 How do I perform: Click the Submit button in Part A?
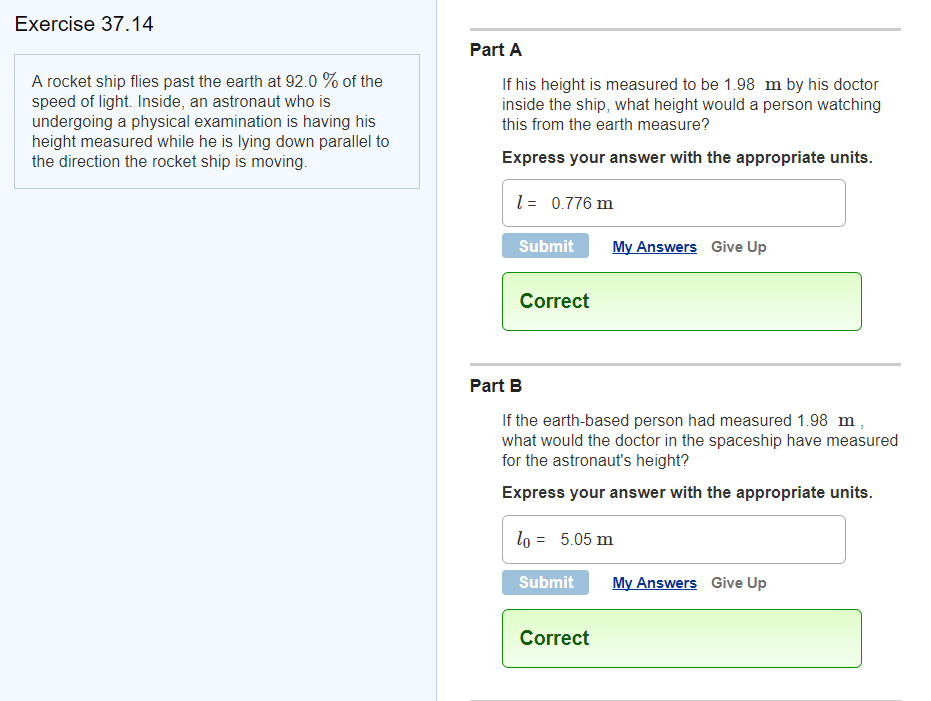(545, 246)
